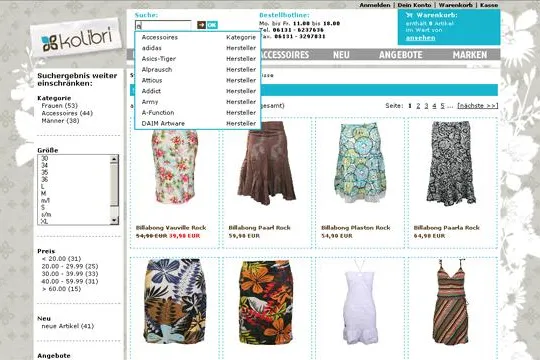Show neue Artikel (41)
The image size is (540, 360).
coord(68,326)
